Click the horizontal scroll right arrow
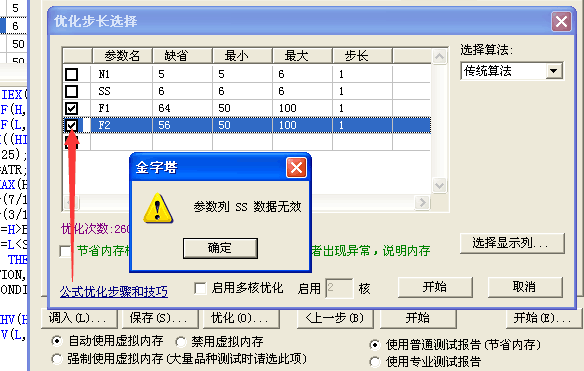This screenshot has height=371, width=584. coord(422,203)
